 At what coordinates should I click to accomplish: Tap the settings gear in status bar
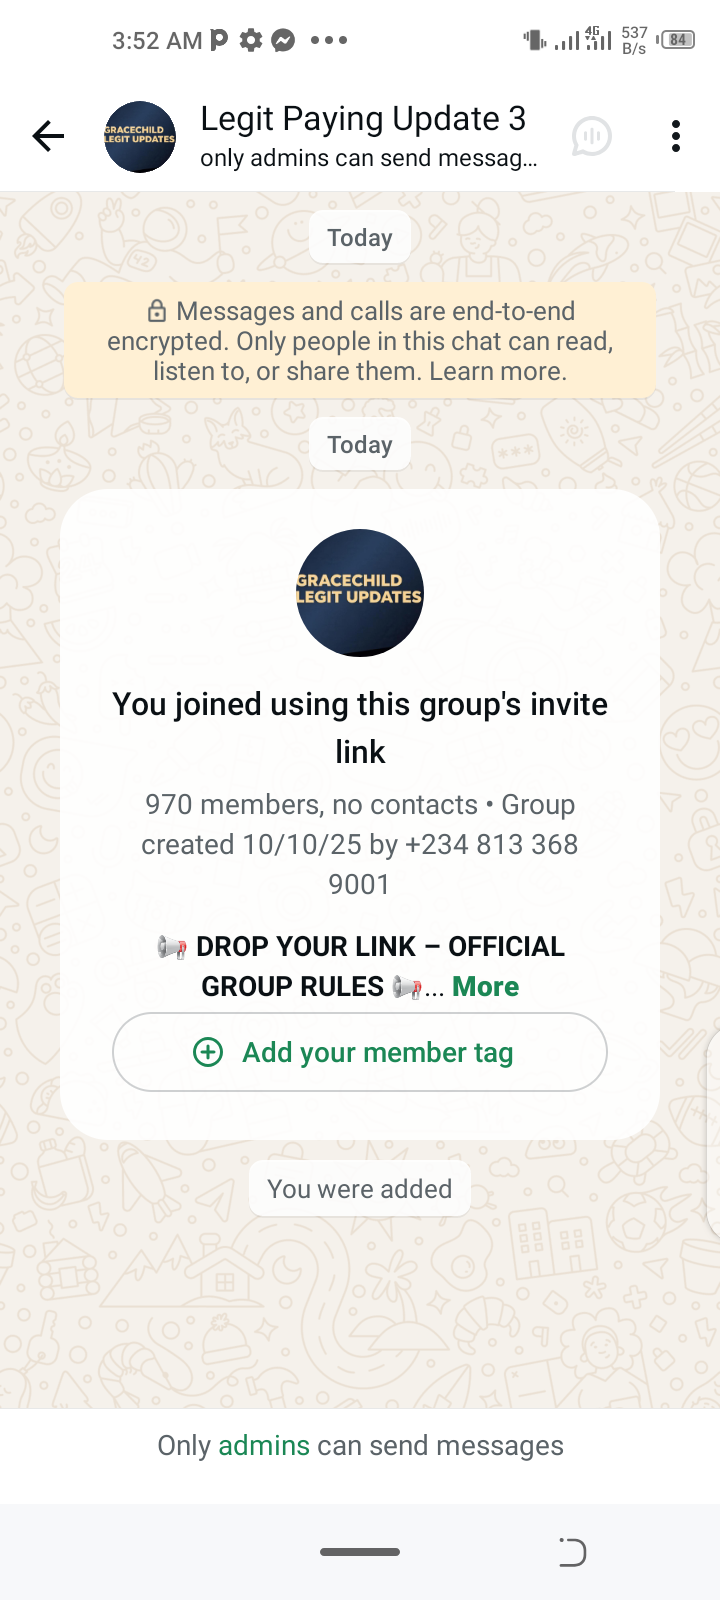251,40
